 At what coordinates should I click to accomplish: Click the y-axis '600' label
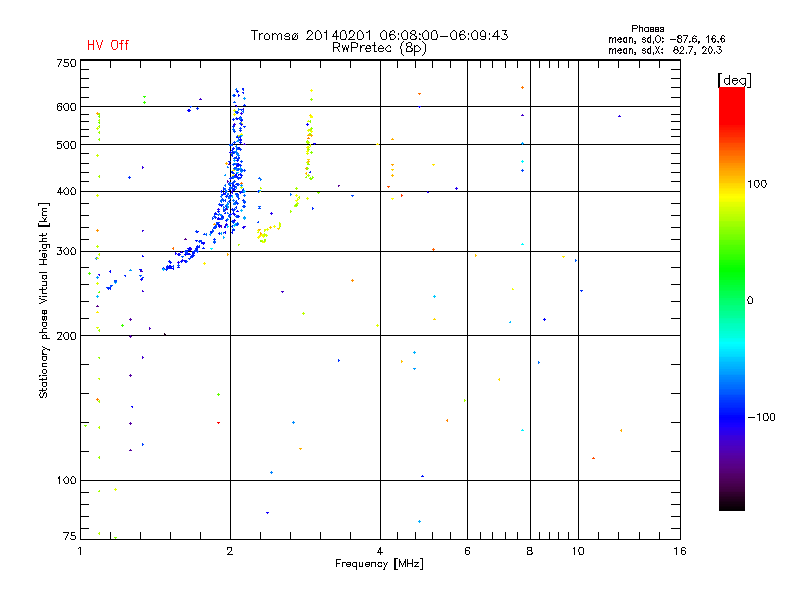pyautogui.click(x=66, y=107)
